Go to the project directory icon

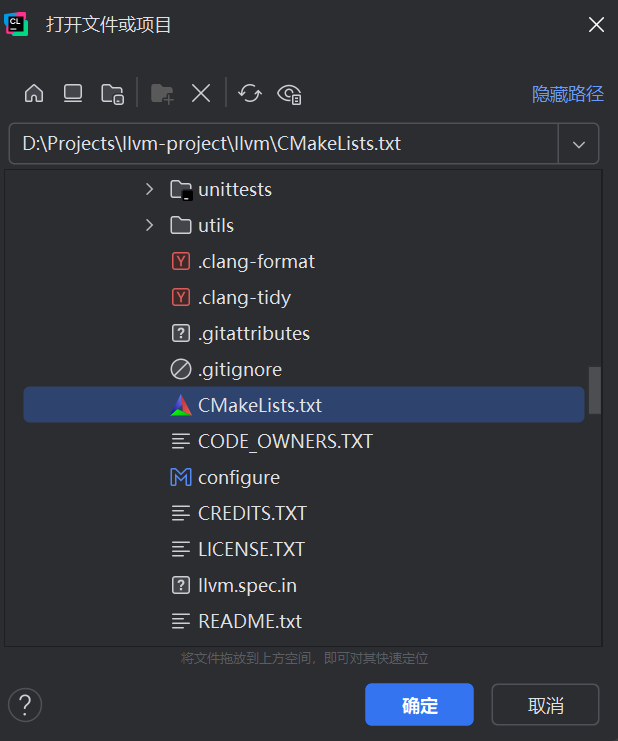coord(112,94)
